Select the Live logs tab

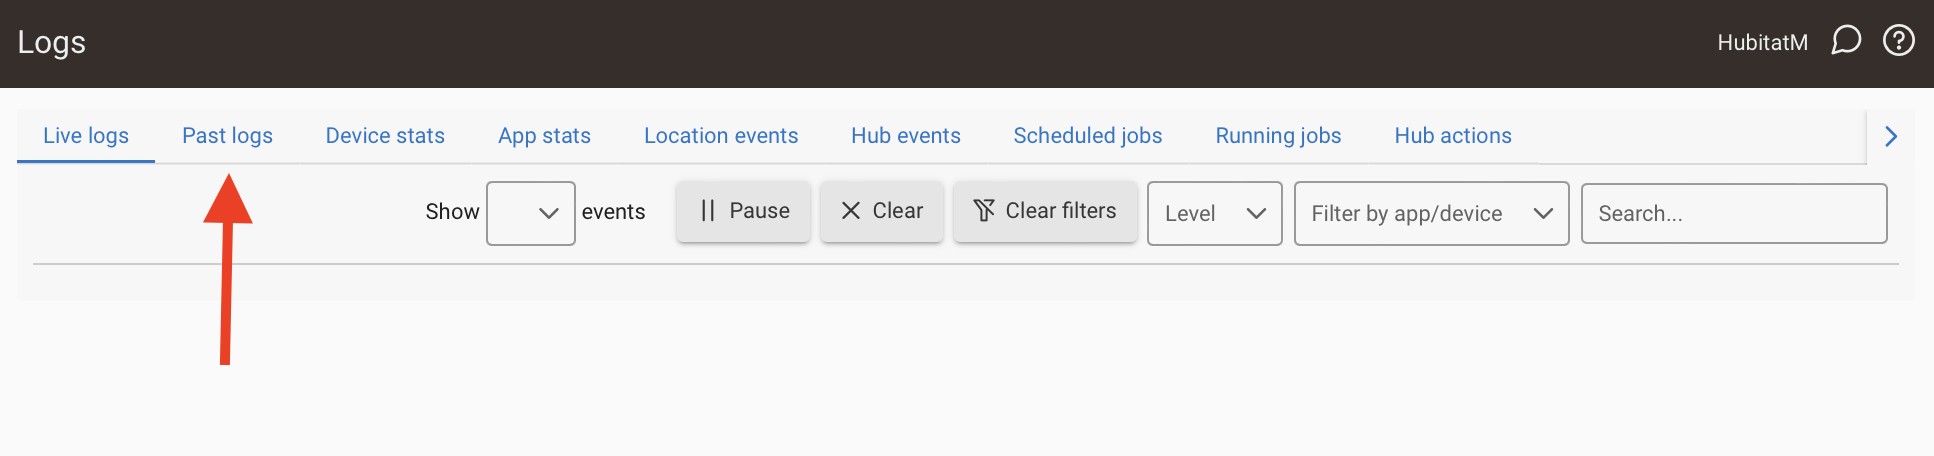point(86,136)
